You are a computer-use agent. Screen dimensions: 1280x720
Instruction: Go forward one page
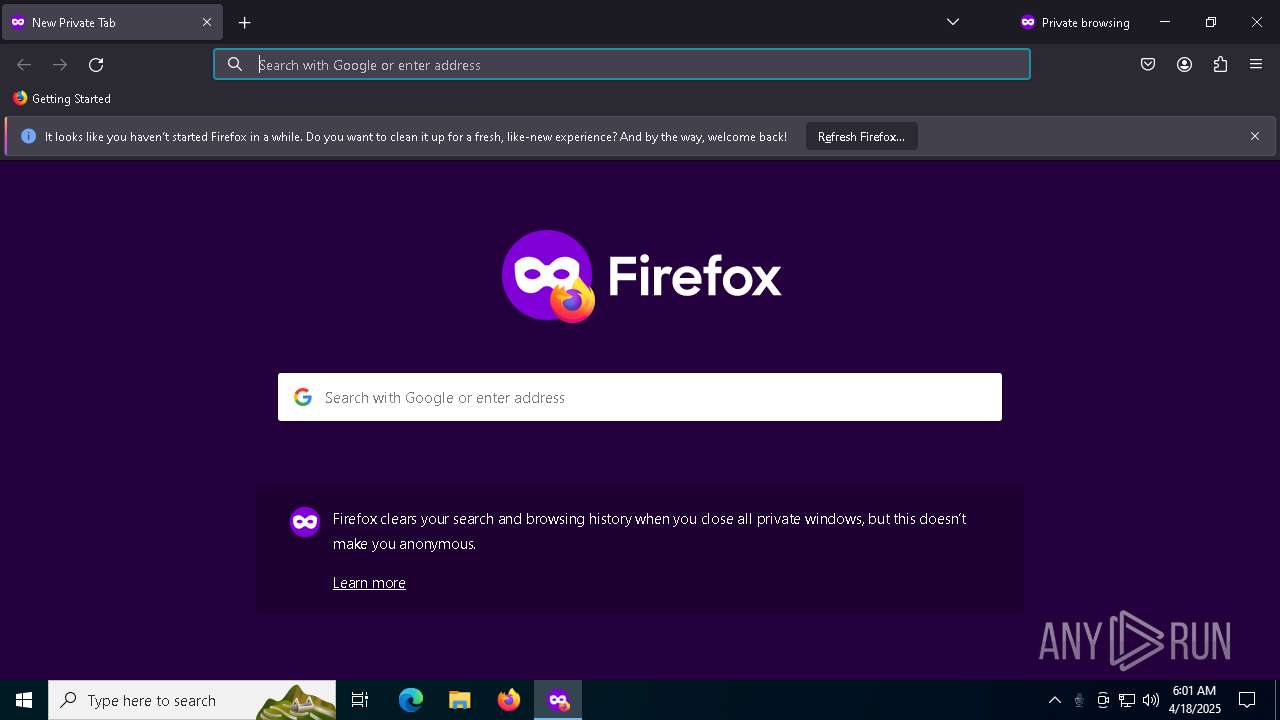point(60,65)
